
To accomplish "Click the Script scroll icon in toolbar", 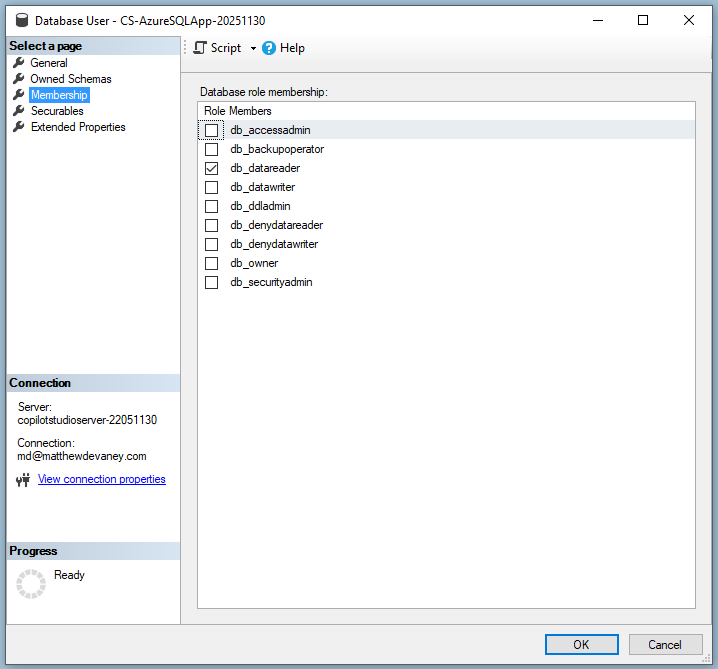I will pyautogui.click(x=200, y=48).
